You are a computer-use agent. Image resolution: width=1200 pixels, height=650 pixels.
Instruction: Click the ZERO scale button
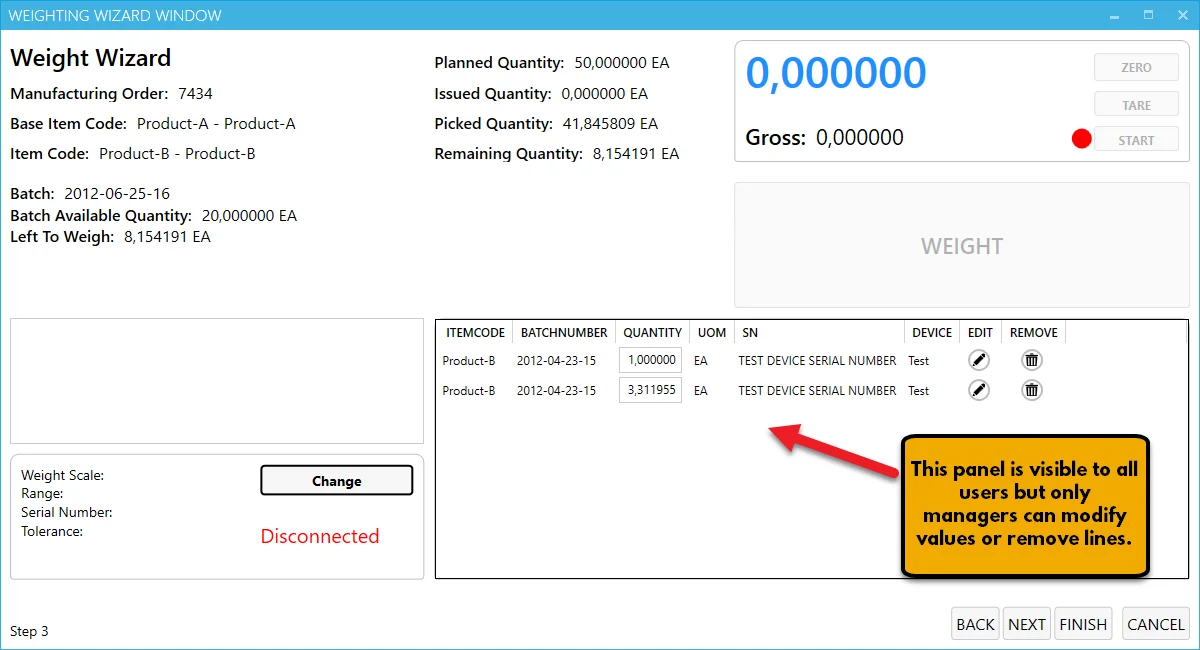(x=1136, y=68)
